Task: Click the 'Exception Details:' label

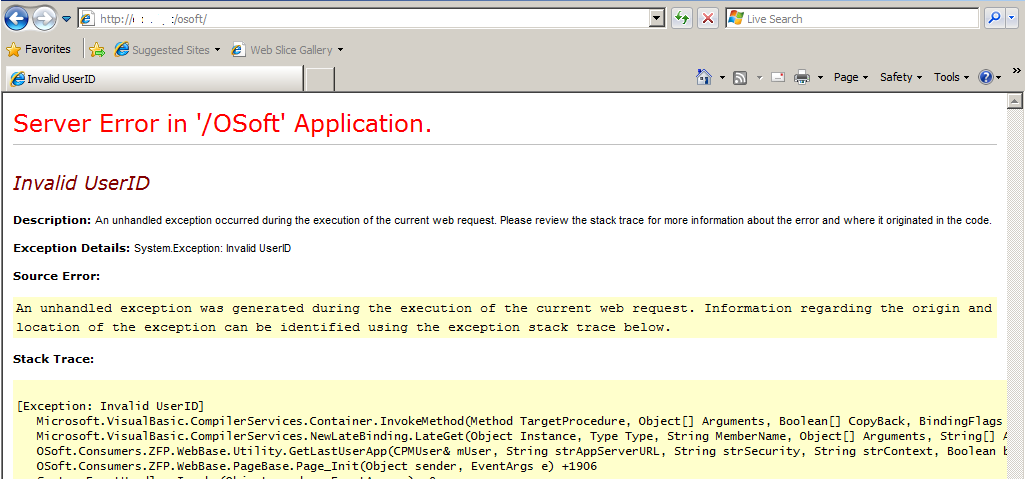Action: (x=72, y=248)
